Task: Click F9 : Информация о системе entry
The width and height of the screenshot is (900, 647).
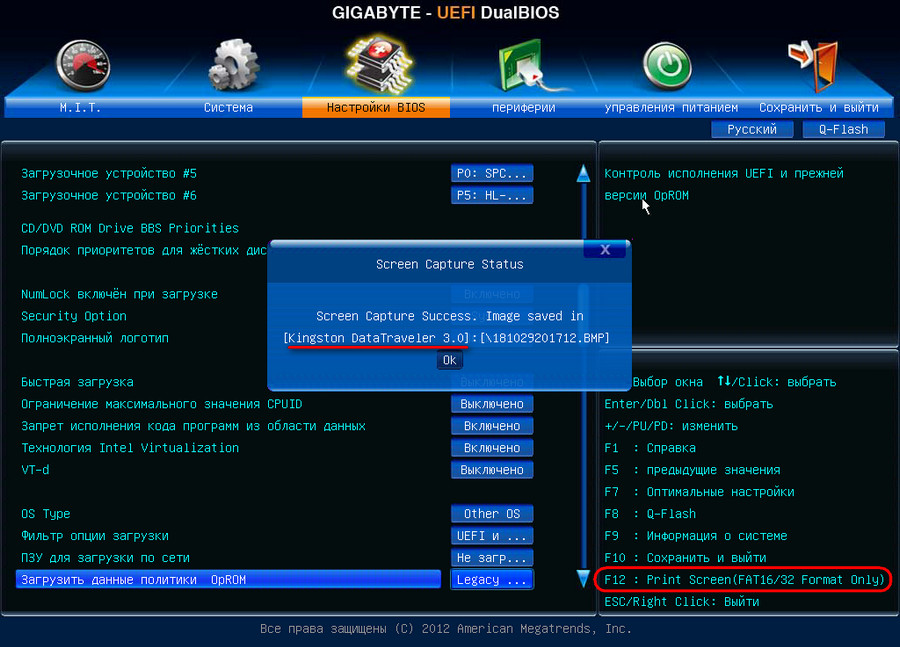Action: tap(696, 536)
